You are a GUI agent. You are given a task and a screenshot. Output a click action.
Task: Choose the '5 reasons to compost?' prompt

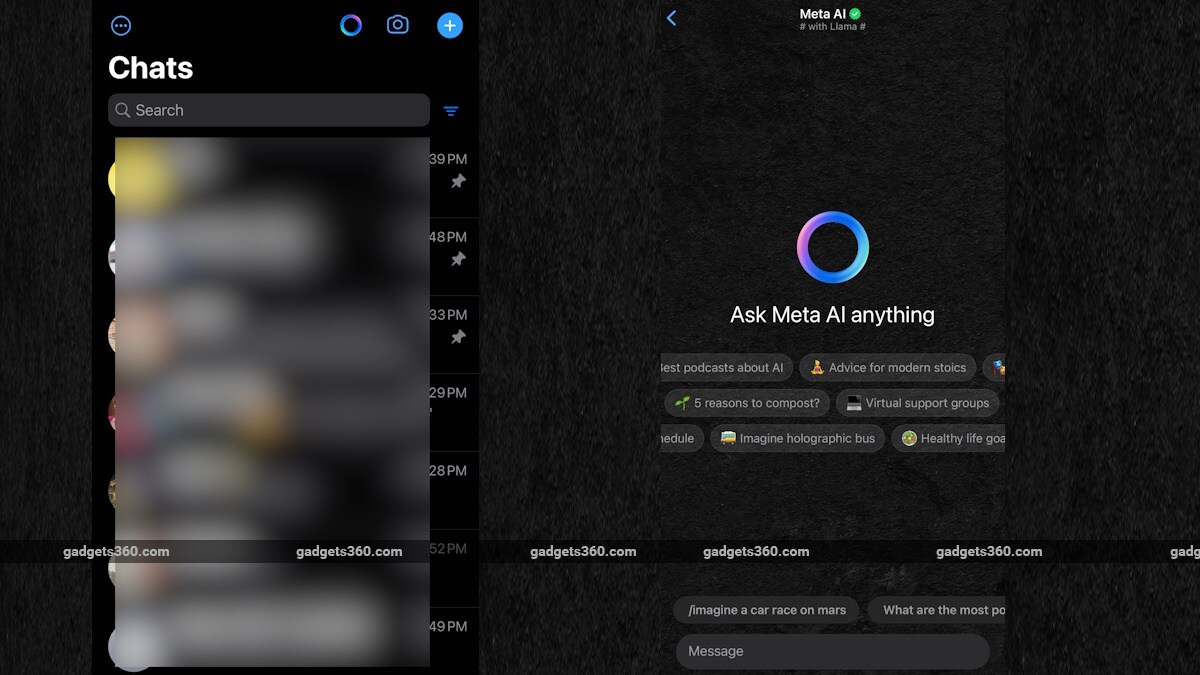click(x=746, y=403)
